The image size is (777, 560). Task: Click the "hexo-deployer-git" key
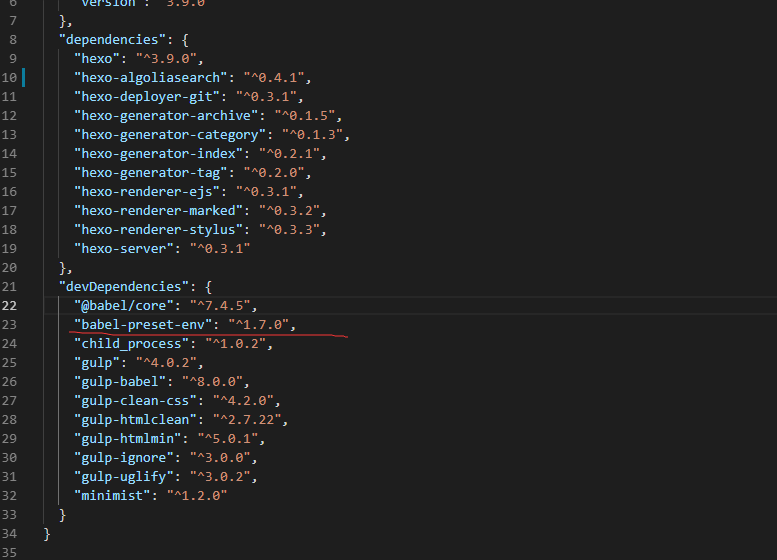(x=147, y=96)
